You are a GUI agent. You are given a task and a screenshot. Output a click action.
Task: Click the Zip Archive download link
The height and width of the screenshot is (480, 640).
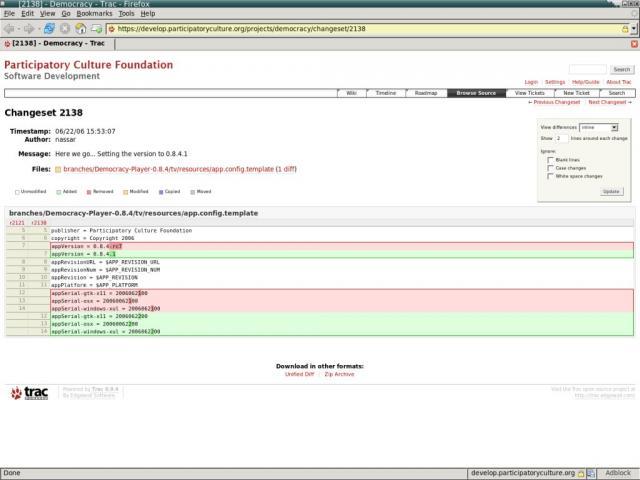point(339,374)
